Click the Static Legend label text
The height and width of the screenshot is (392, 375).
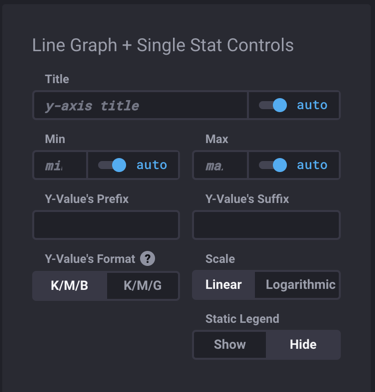(242, 319)
